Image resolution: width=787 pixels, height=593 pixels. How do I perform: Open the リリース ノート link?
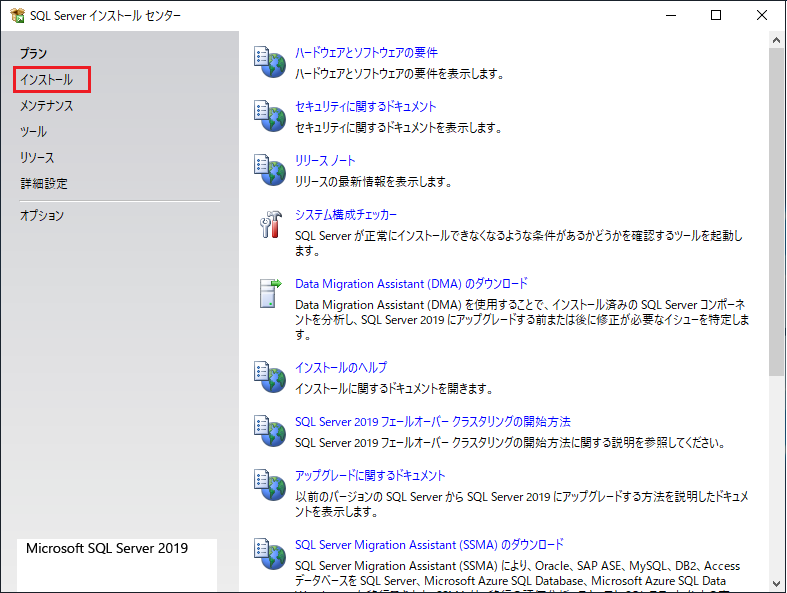(325, 161)
